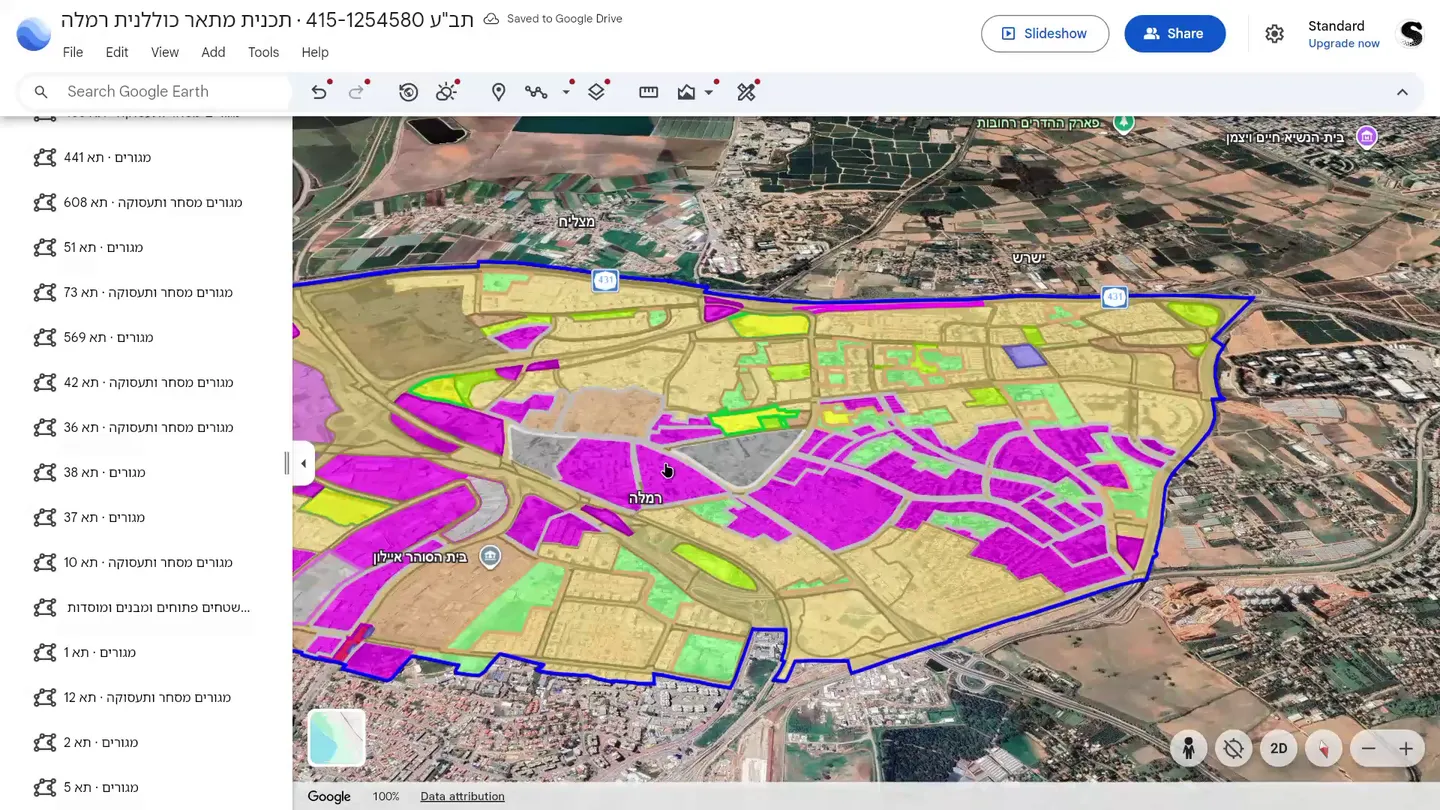Open historical imagery clock tool
The height and width of the screenshot is (810, 1440).
pos(408,92)
